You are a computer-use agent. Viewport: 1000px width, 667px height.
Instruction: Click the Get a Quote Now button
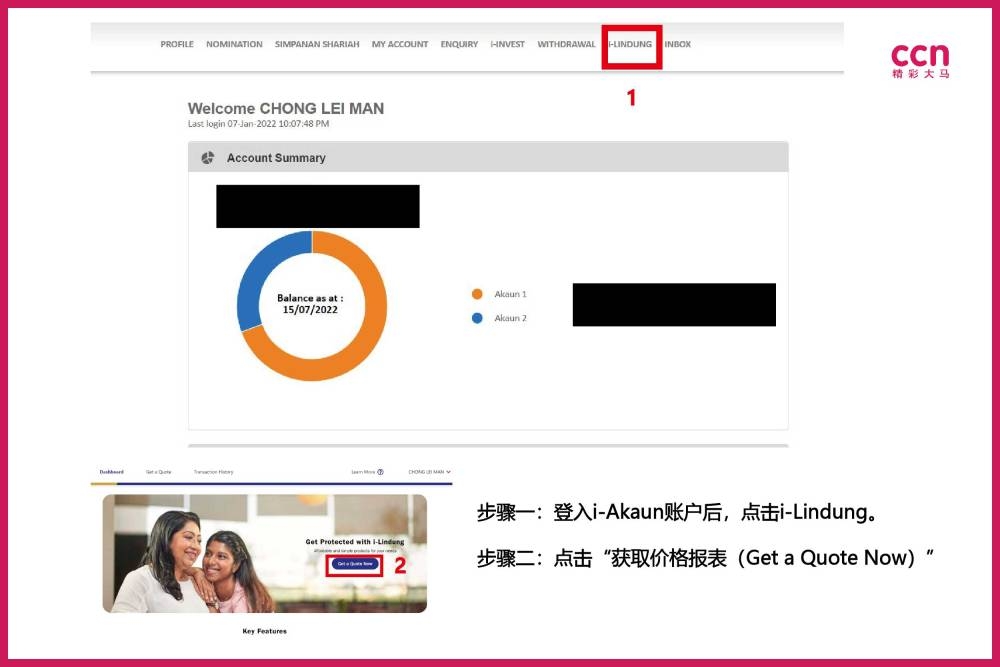pyautogui.click(x=355, y=564)
